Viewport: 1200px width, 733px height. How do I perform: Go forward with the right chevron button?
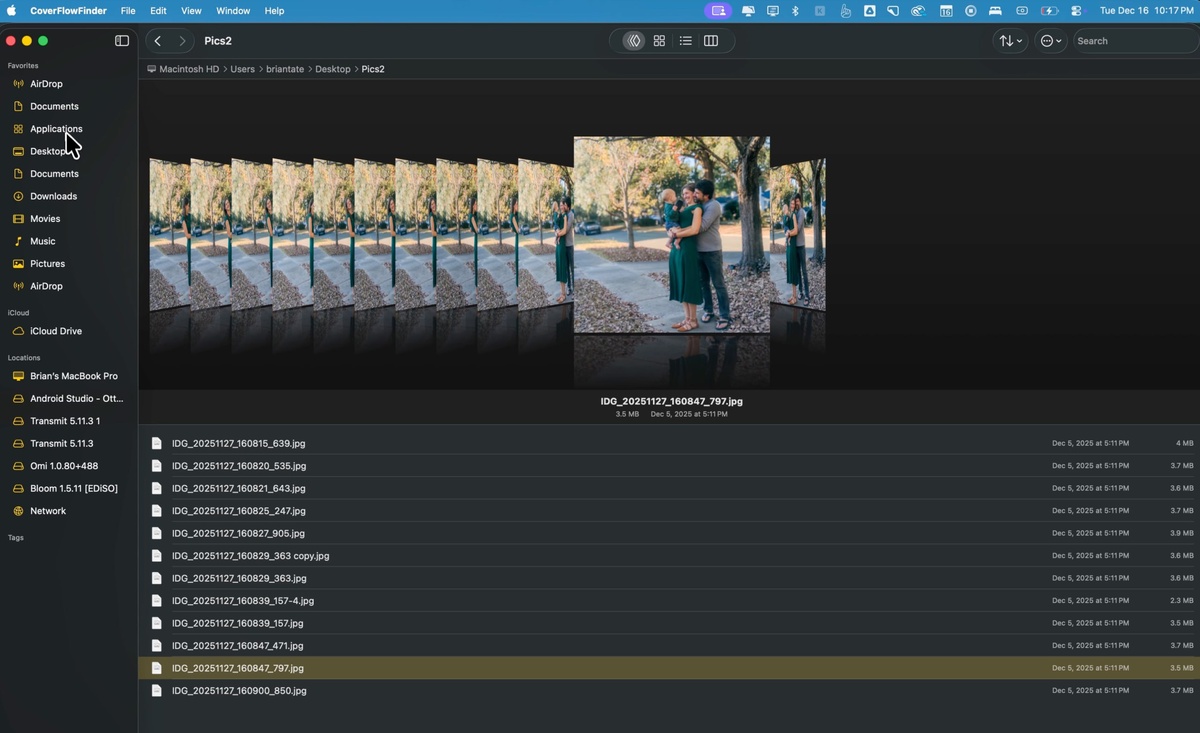[182, 41]
